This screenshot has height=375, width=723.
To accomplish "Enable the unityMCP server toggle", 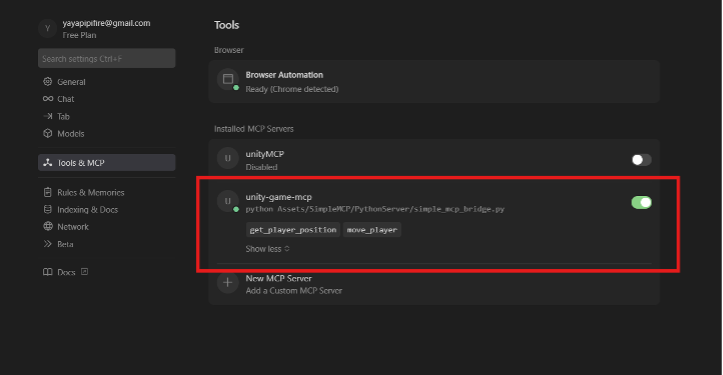I will click(x=641, y=160).
